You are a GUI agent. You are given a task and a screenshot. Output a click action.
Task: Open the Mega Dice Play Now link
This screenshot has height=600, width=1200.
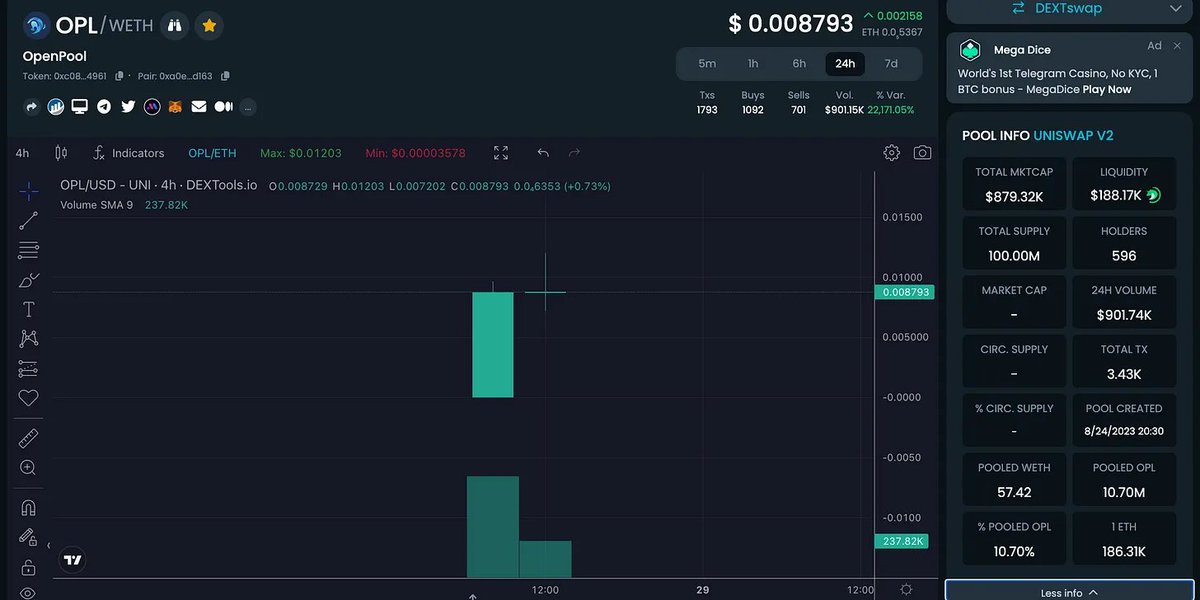[x=1107, y=89]
